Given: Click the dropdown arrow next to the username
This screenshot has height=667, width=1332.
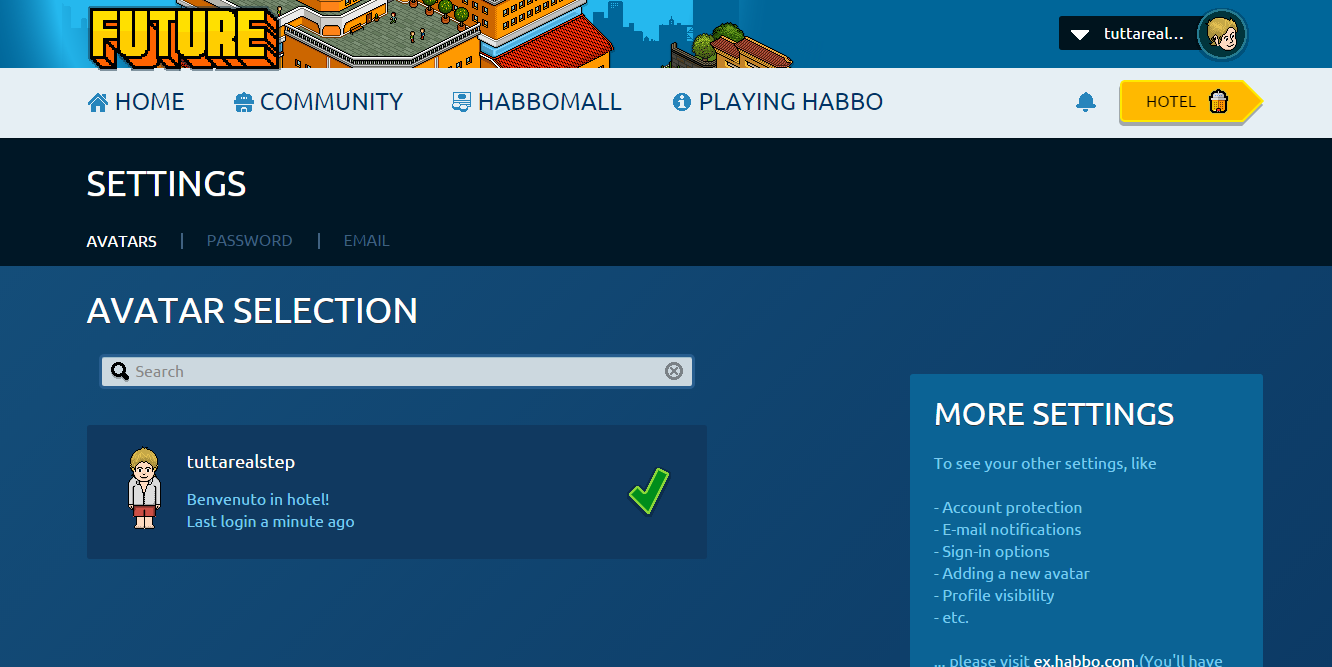Looking at the screenshot, I should [1079, 33].
